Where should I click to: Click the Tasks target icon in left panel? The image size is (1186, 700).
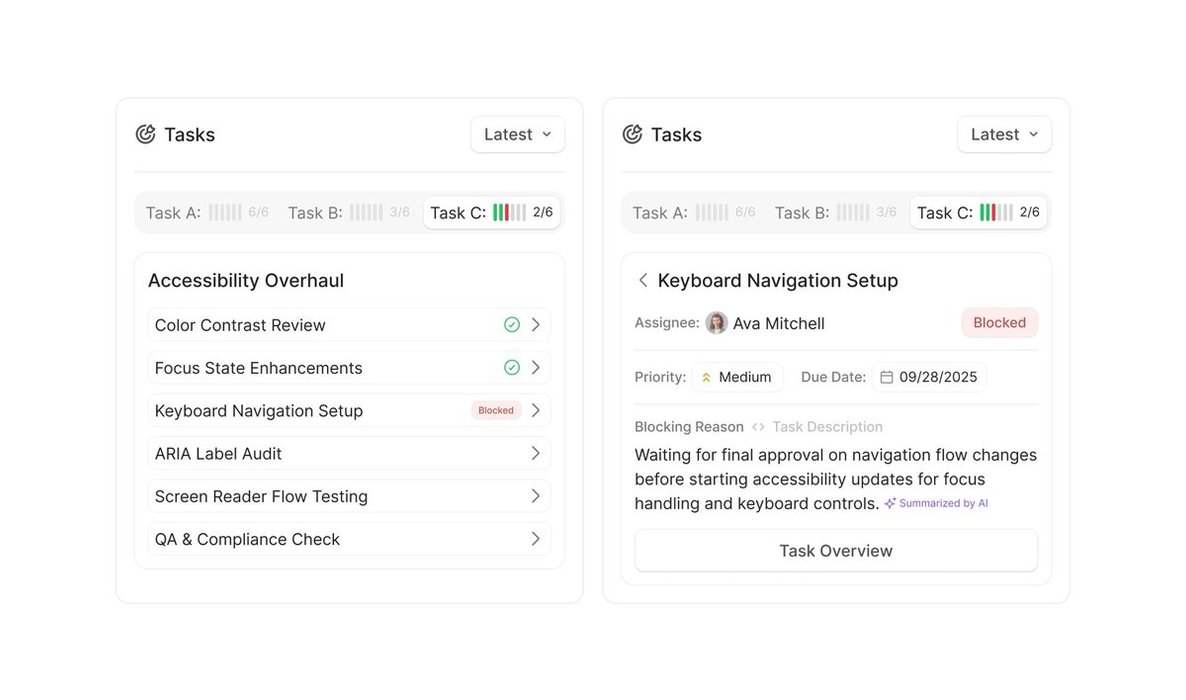coord(146,134)
